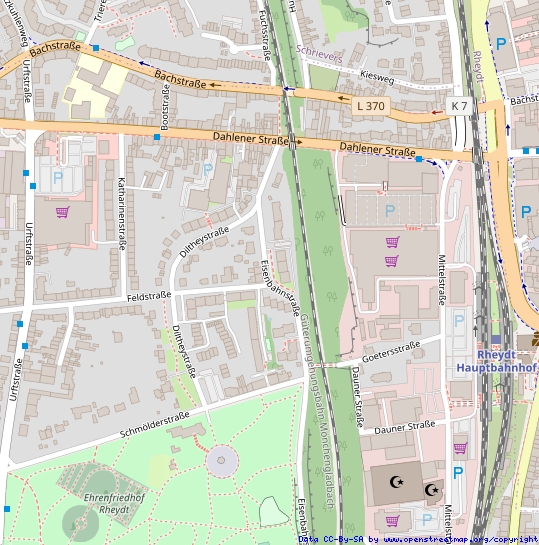539x545 pixels.
Task: Click the Kiesweg street label
Action: pos(377,78)
